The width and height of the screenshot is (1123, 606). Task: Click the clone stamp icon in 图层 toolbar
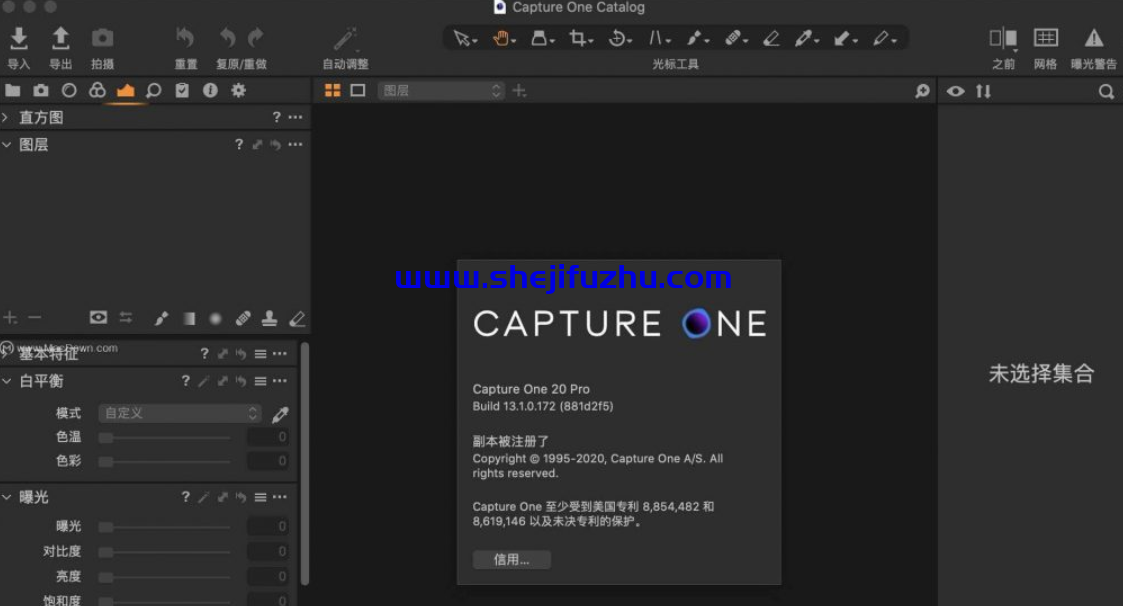point(269,318)
